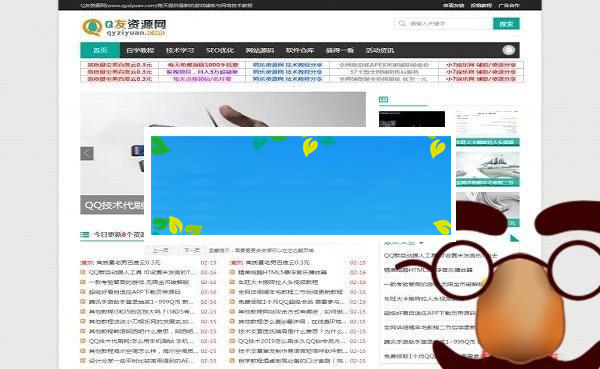Click the 今日更新 section heading
The width and height of the screenshot is (600, 369).
pyautogui.click(x=119, y=235)
